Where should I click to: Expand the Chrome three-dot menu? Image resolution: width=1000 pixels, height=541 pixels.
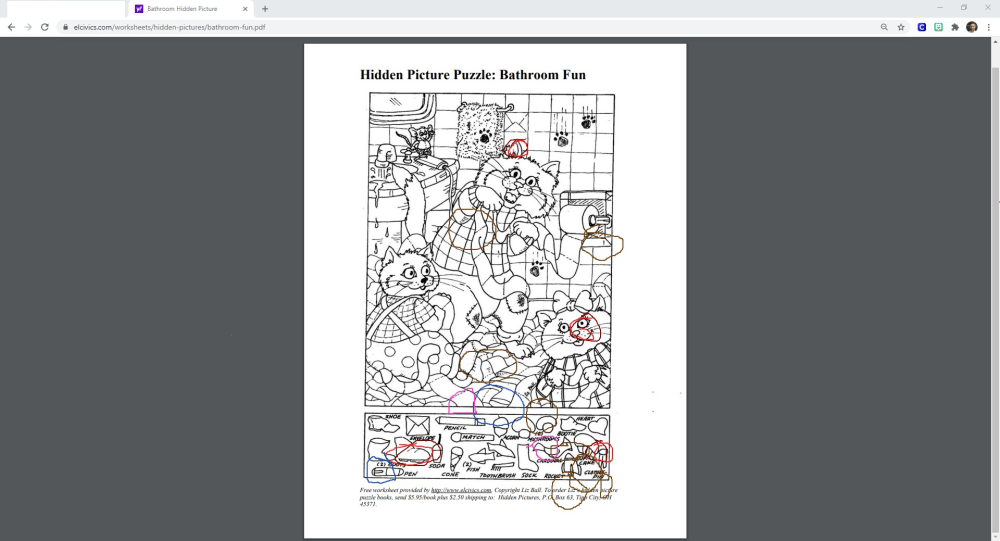click(988, 27)
